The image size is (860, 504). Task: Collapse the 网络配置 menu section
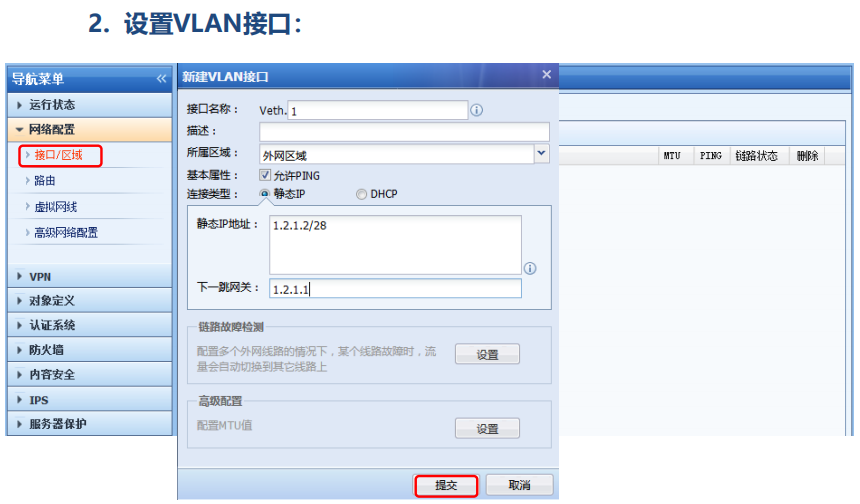tap(90, 129)
